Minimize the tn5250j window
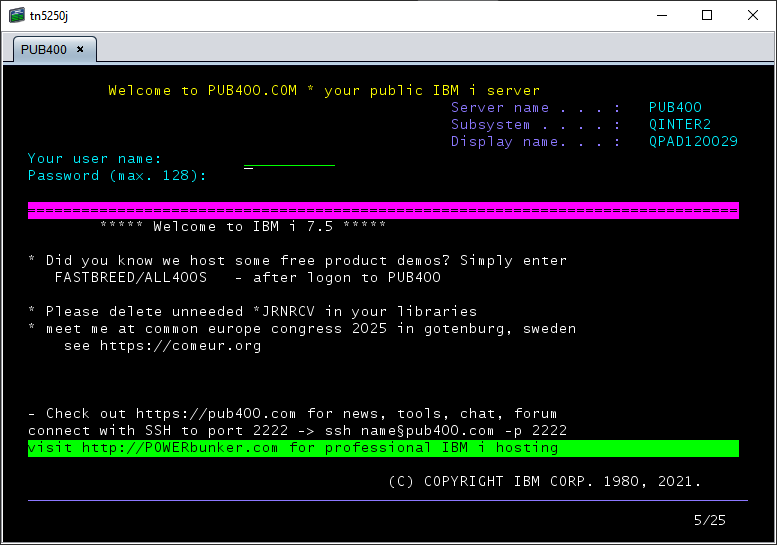 (x=662, y=15)
